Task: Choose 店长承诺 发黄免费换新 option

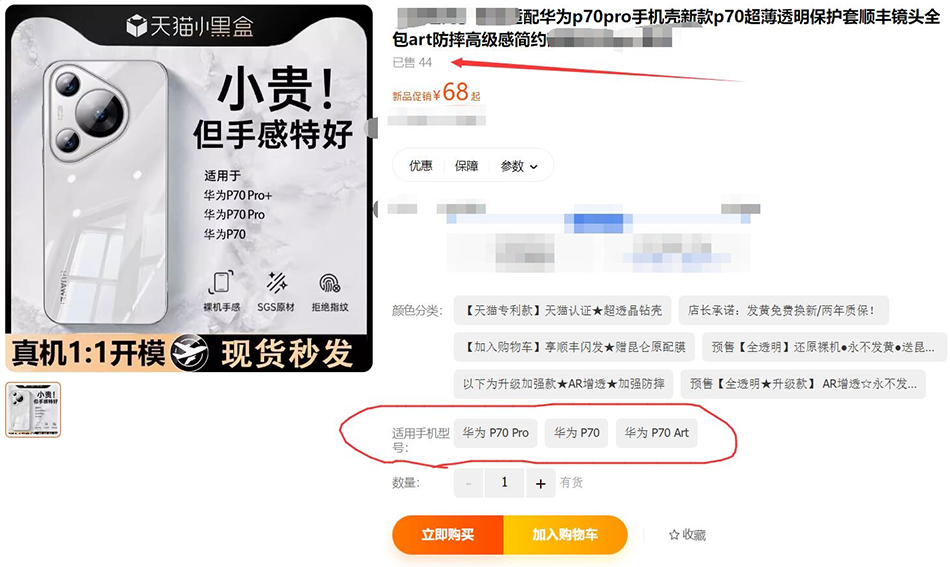Action: (783, 311)
